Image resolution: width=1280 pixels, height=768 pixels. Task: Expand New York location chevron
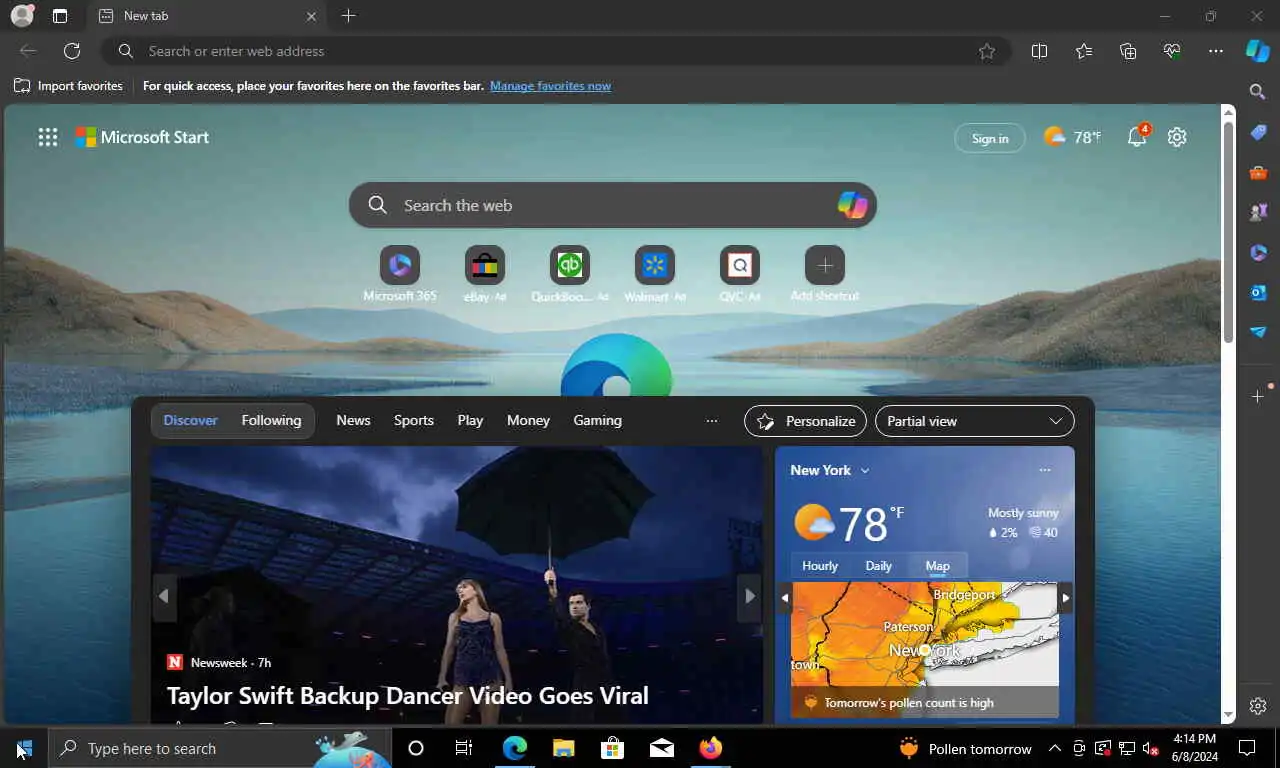(x=865, y=470)
